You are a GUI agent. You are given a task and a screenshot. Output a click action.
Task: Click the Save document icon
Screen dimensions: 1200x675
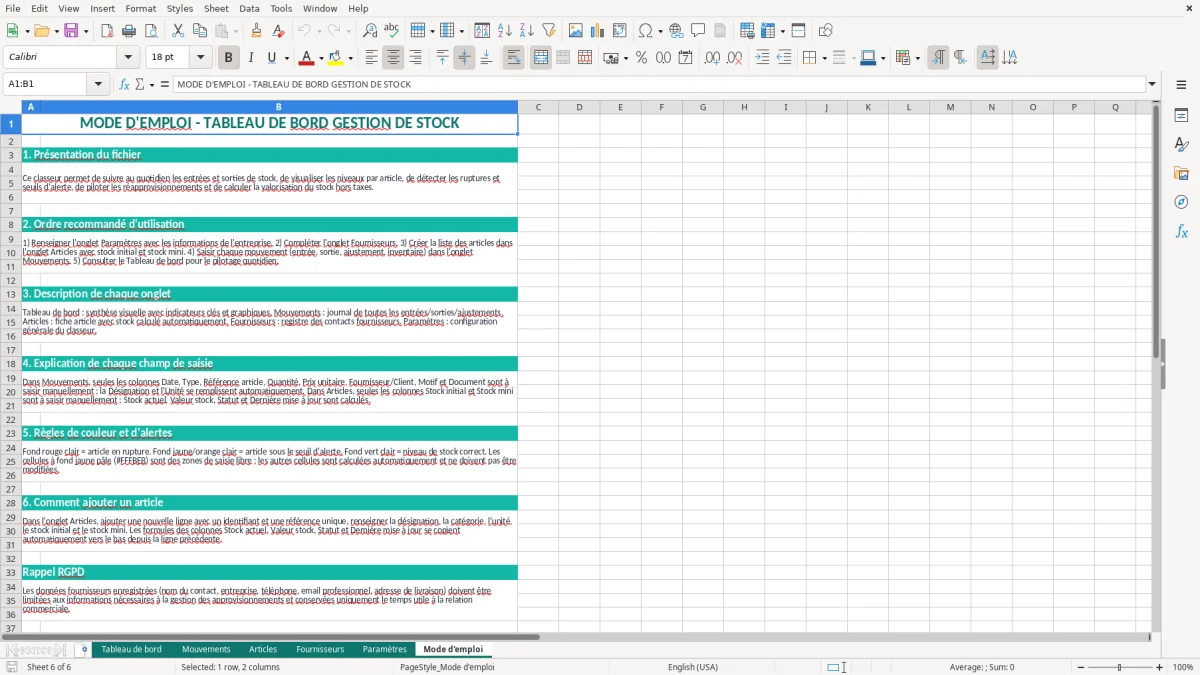(71, 31)
